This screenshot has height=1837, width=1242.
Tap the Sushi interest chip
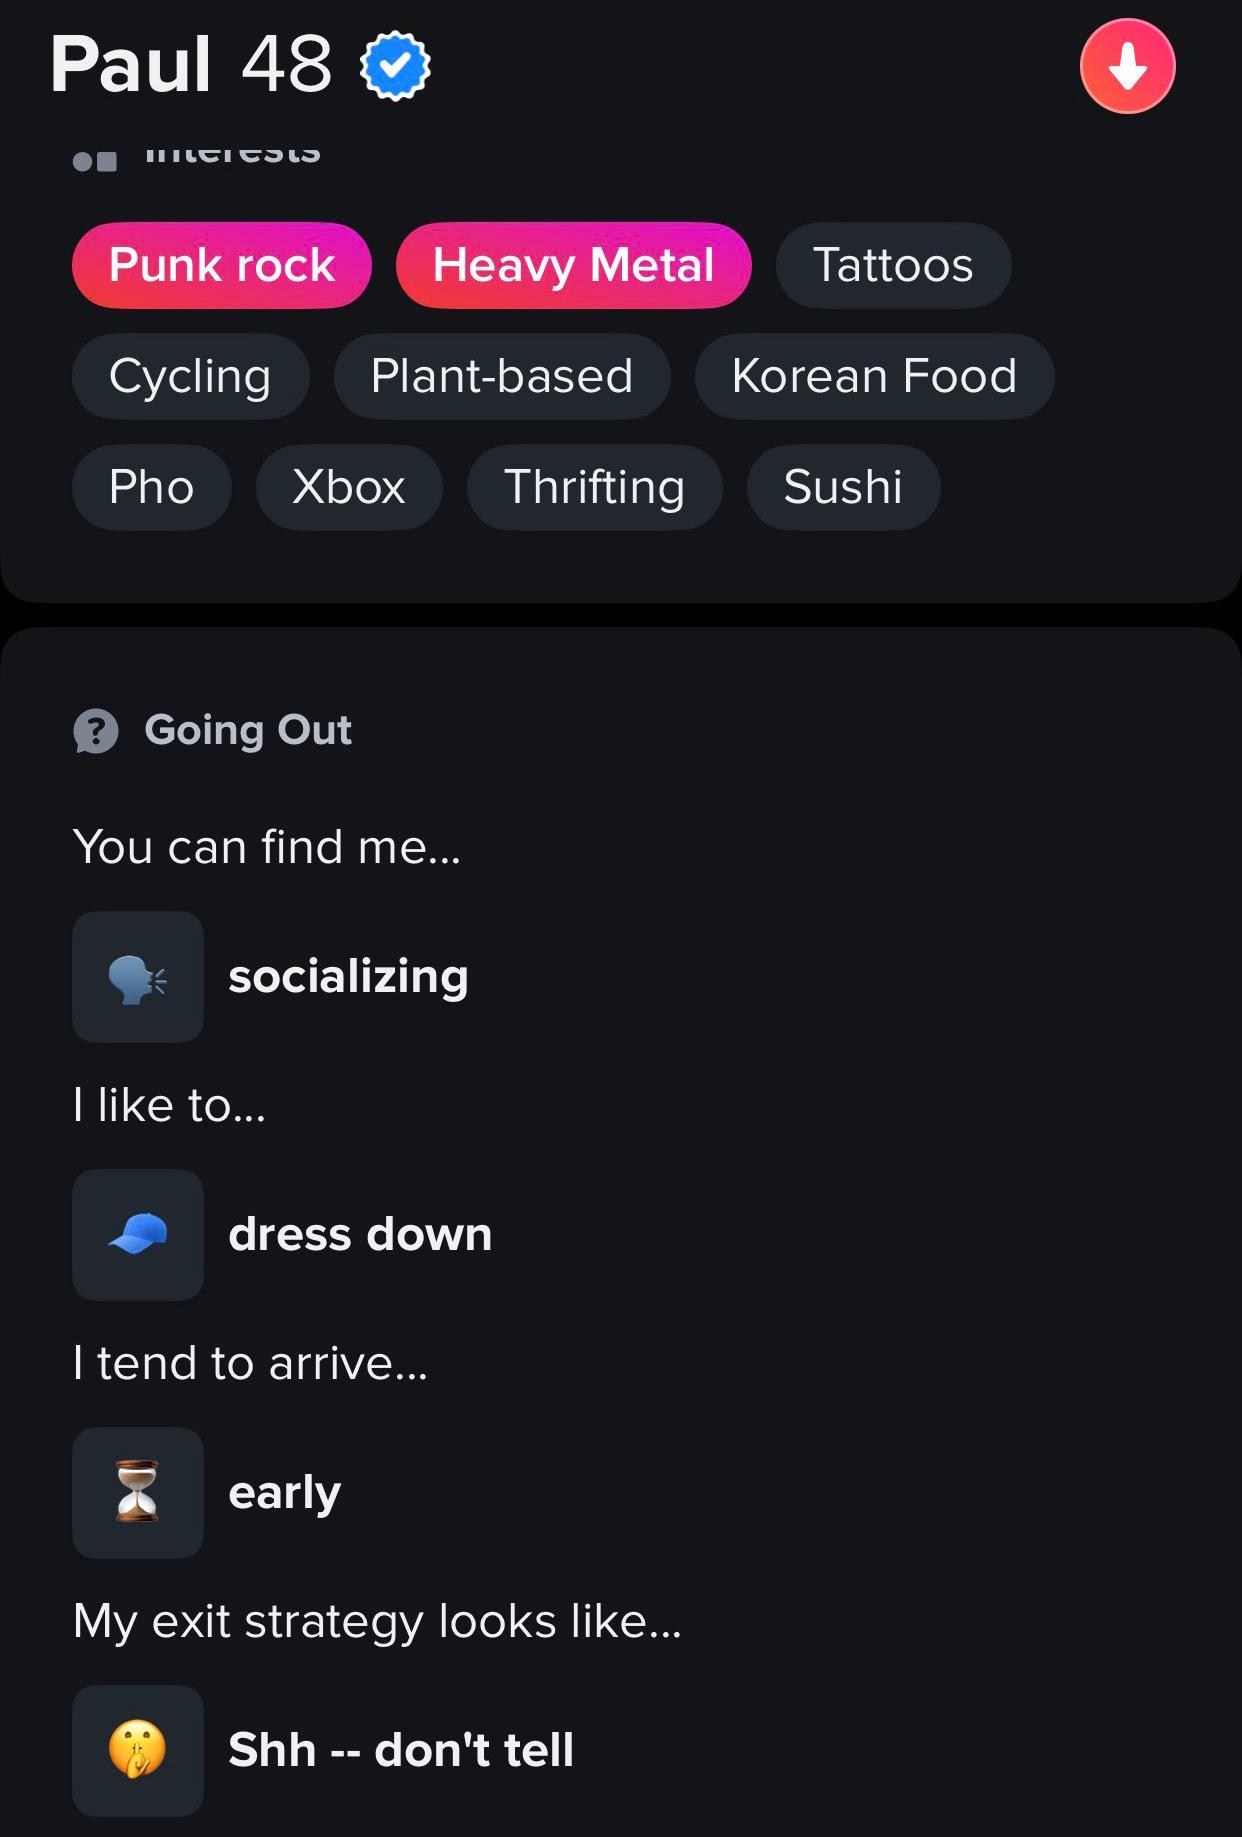click(843, 487)
